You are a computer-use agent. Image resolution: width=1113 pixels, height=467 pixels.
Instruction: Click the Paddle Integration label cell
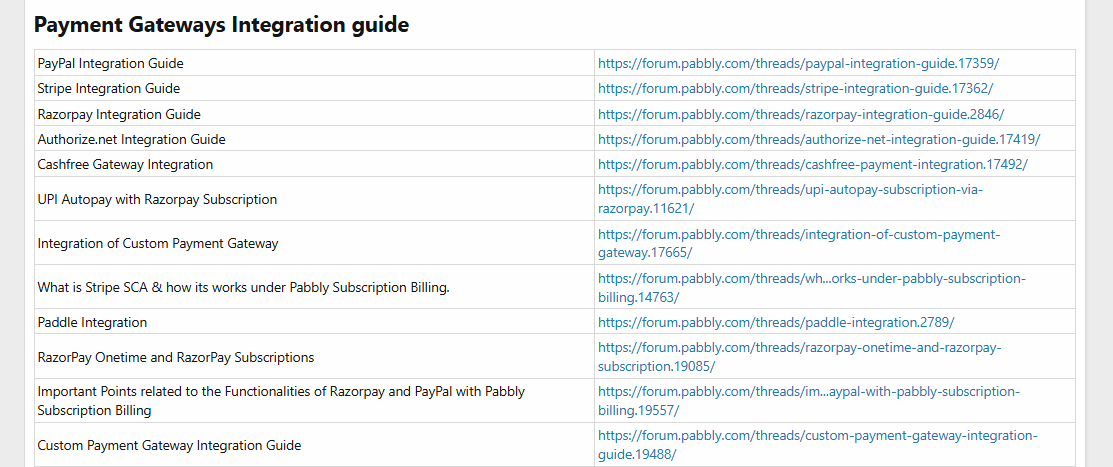(314, 322)
